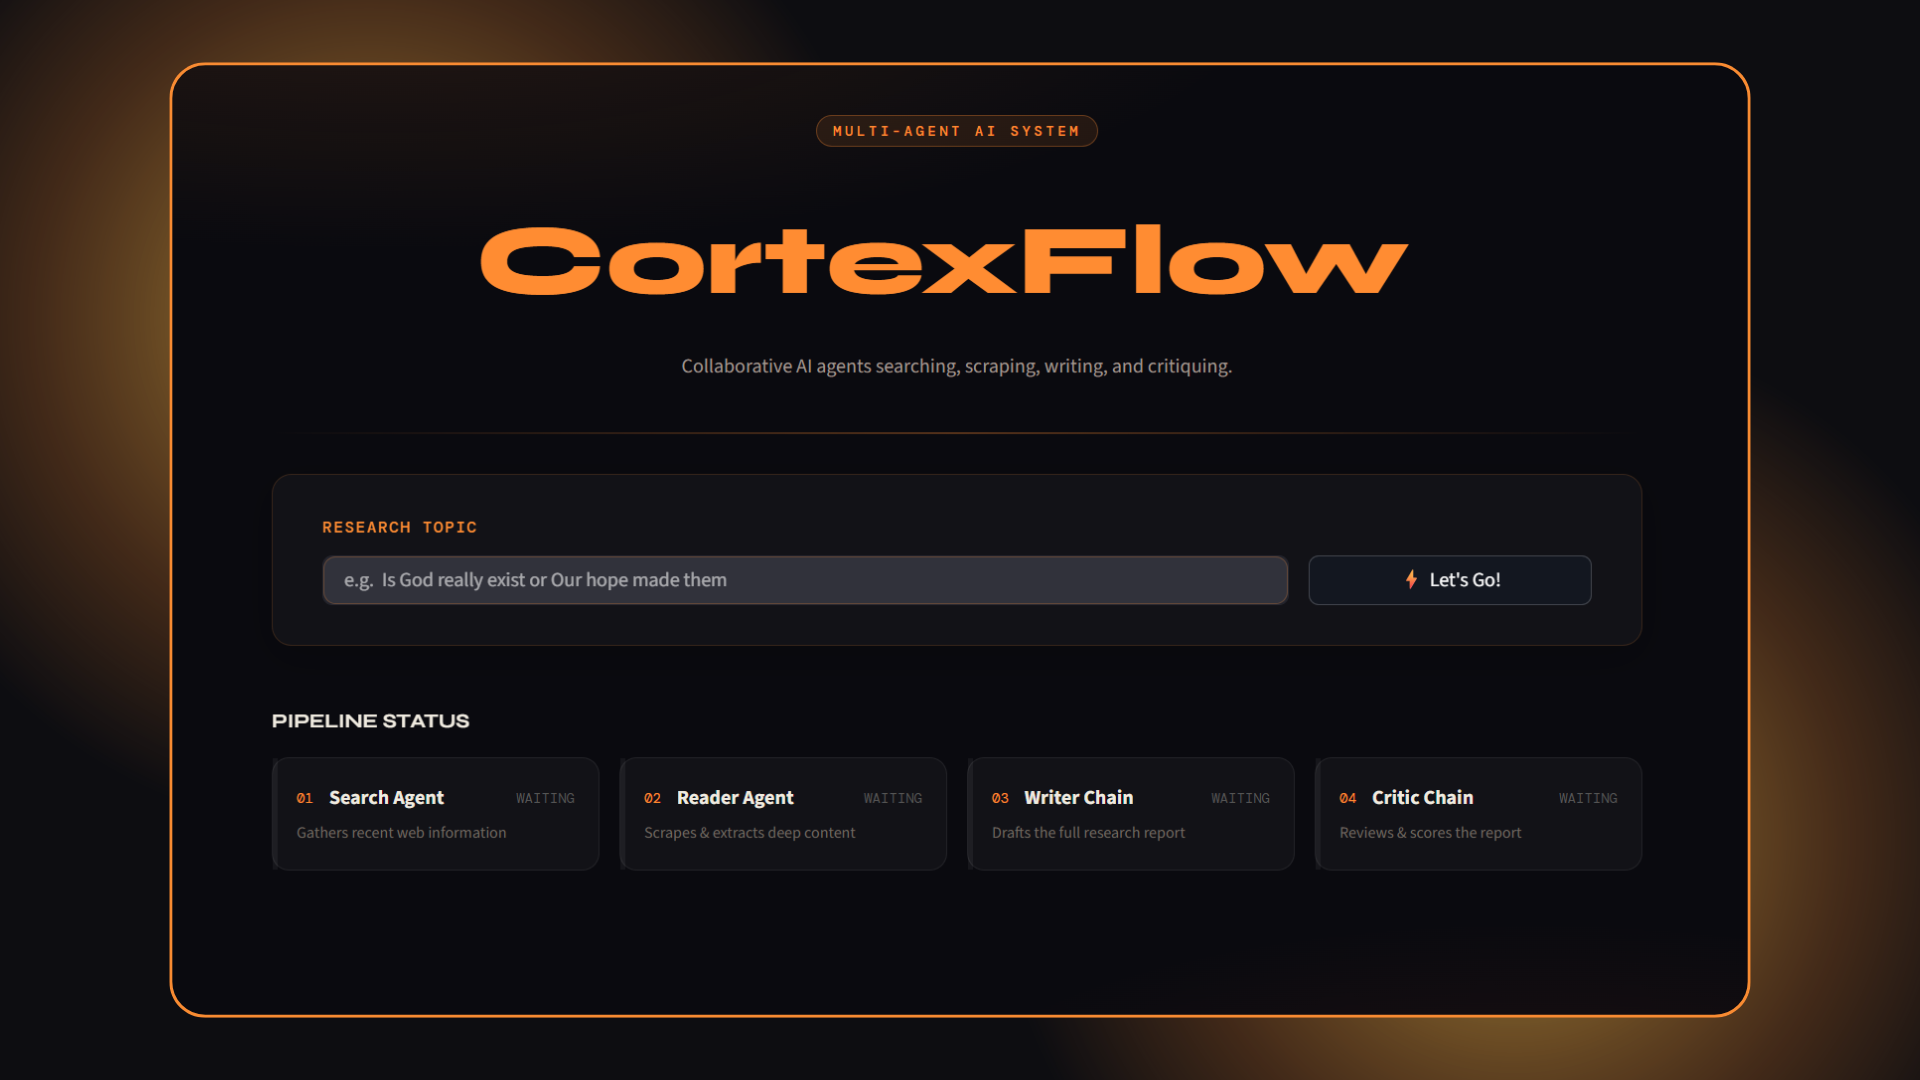Screen dimensions: 1920x1080
Task: Click 'Reviews & scores the report' description
Action: coord(1430,832)
